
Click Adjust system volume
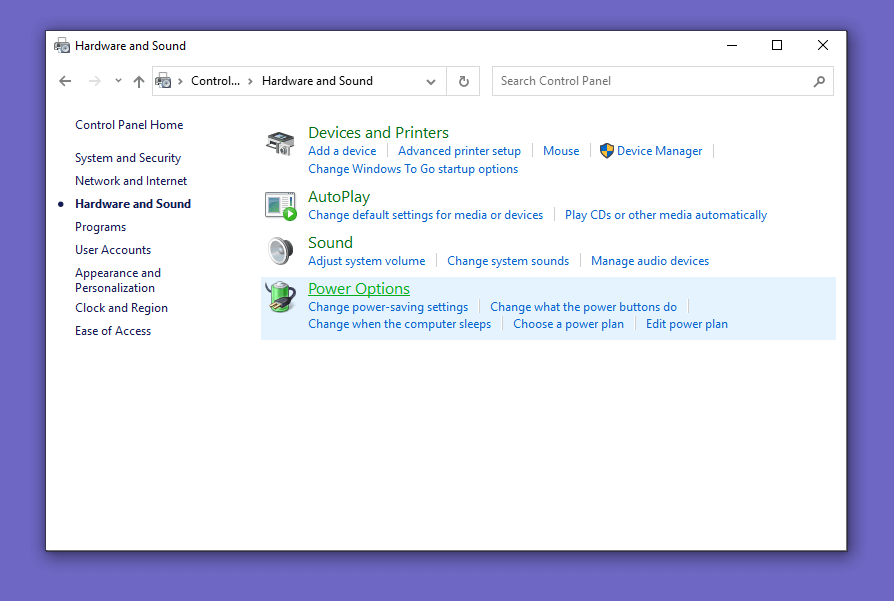(x=367, y=261)
